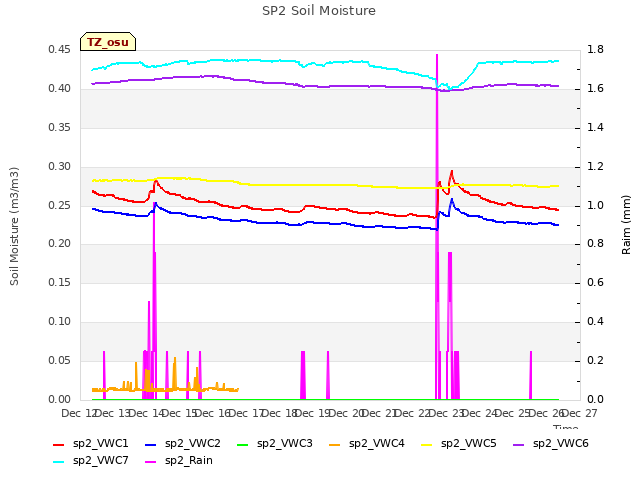Click the sp2_Rain legend label
Screen dimensions: 640x480
[x=189, y=460]
